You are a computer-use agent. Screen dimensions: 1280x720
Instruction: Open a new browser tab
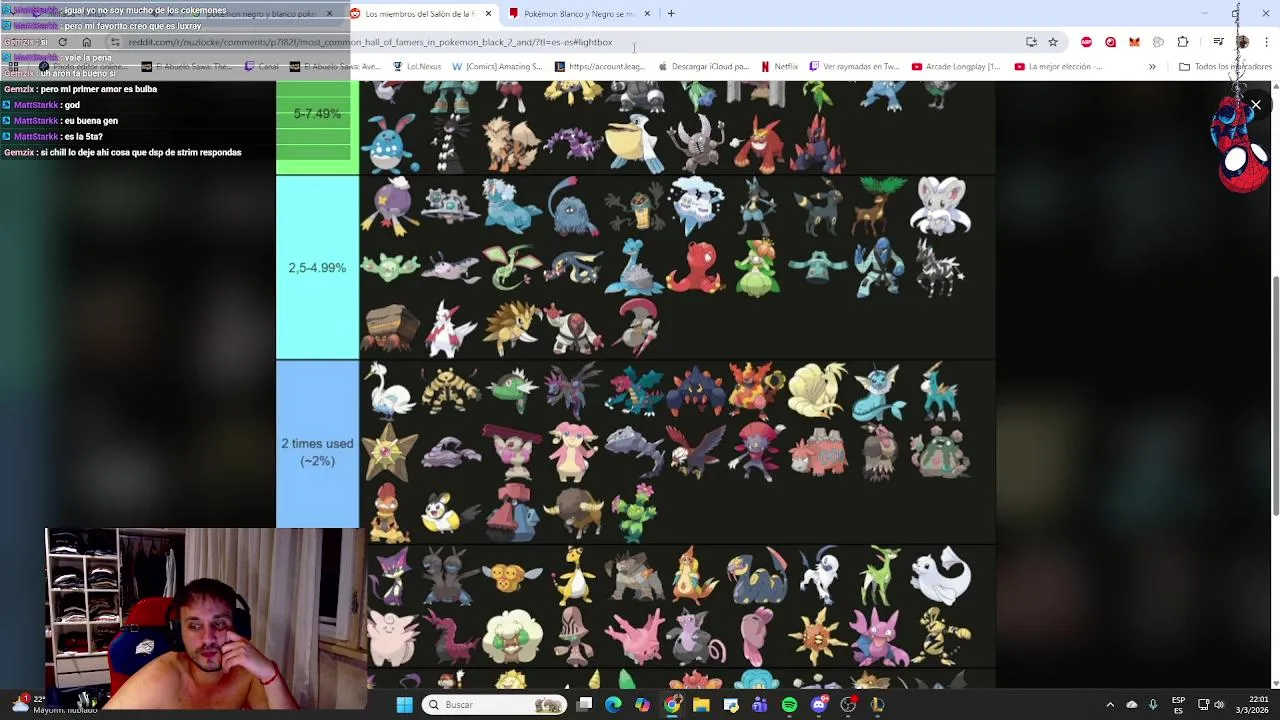[671, 14]
